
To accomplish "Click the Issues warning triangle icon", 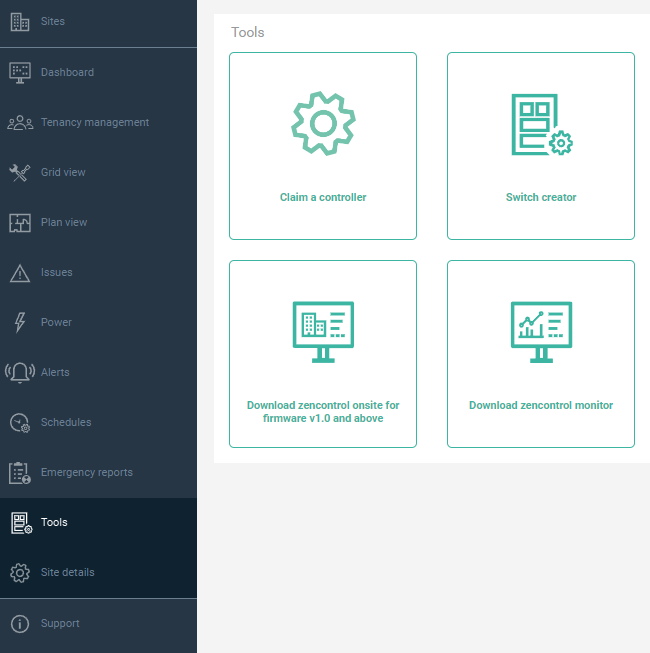I will (x=20, y=273).
